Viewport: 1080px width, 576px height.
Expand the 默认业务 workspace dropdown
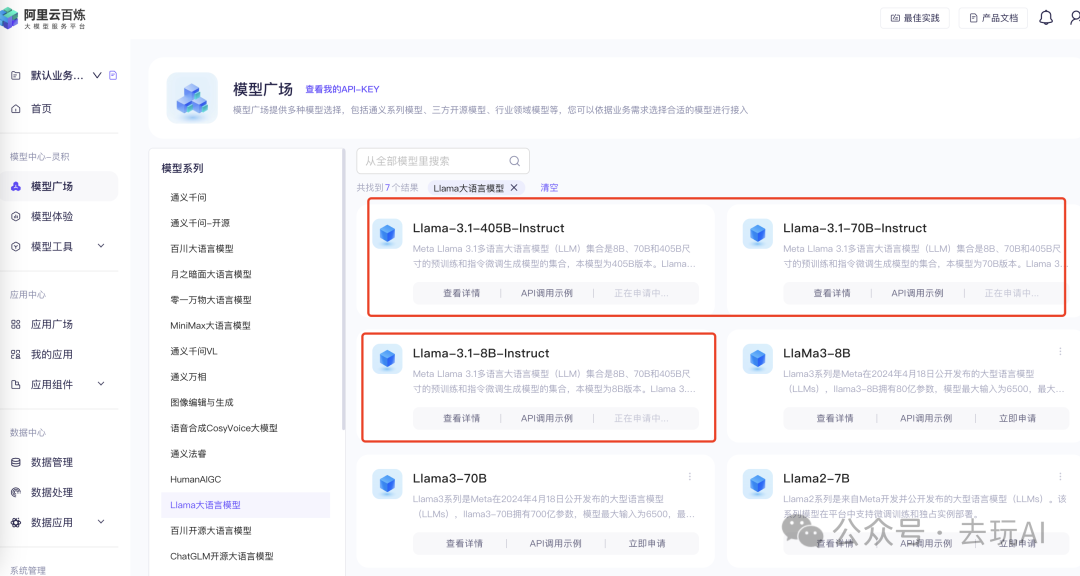coord(97,75)
